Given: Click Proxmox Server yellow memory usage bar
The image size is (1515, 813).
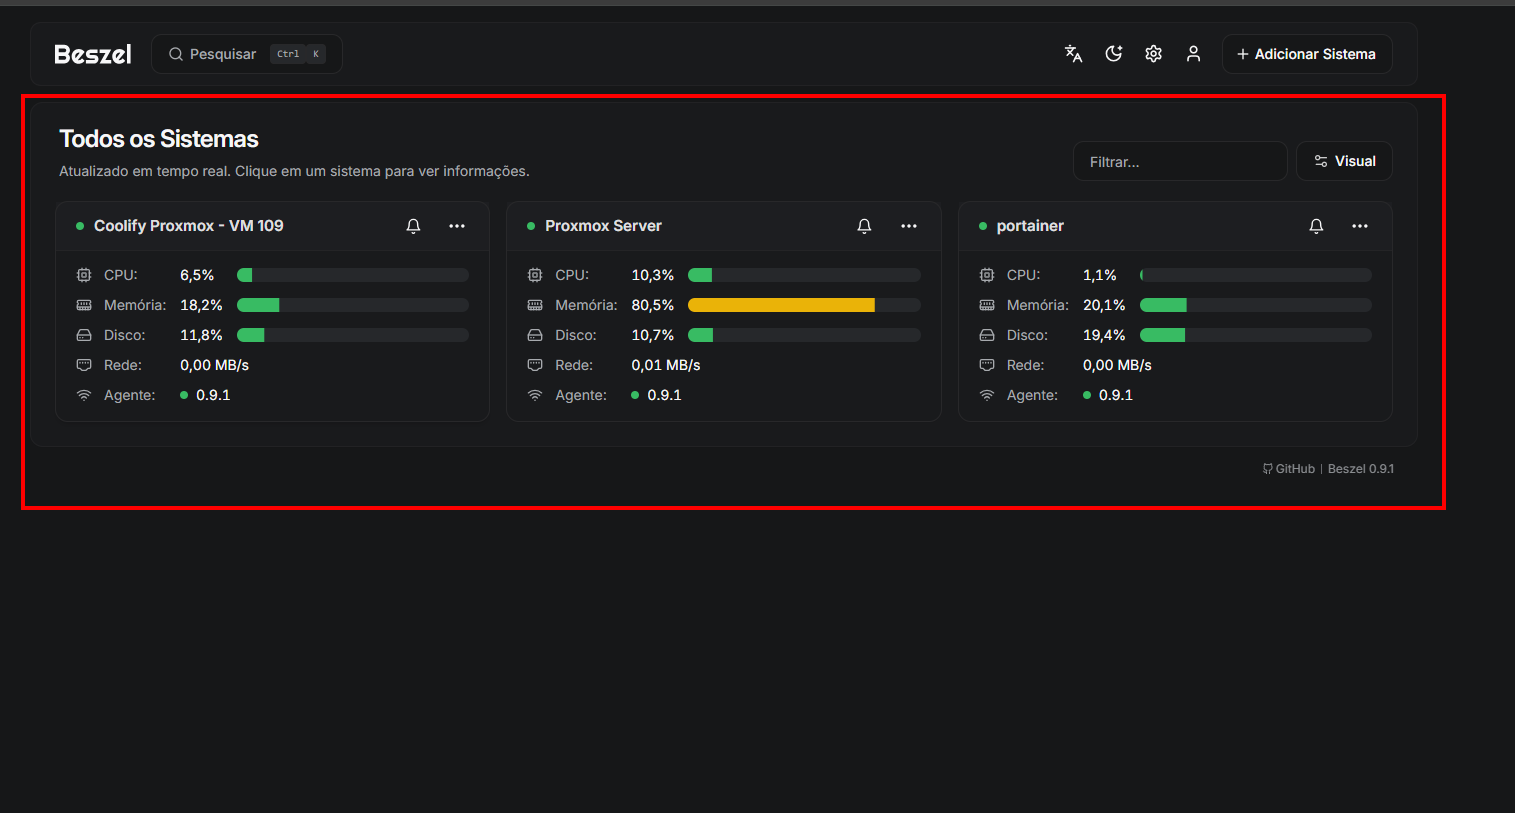Looking at the screenshot, I should coord(781,305).
